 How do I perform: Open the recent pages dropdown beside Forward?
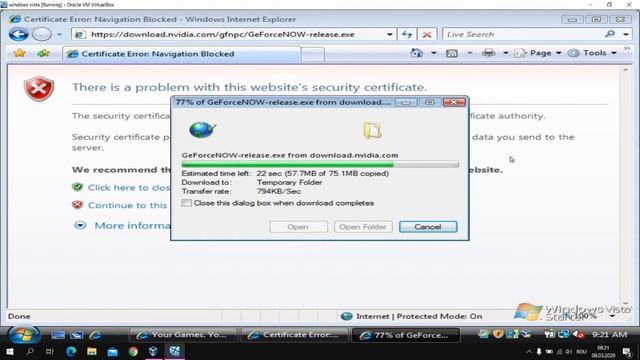60,35
